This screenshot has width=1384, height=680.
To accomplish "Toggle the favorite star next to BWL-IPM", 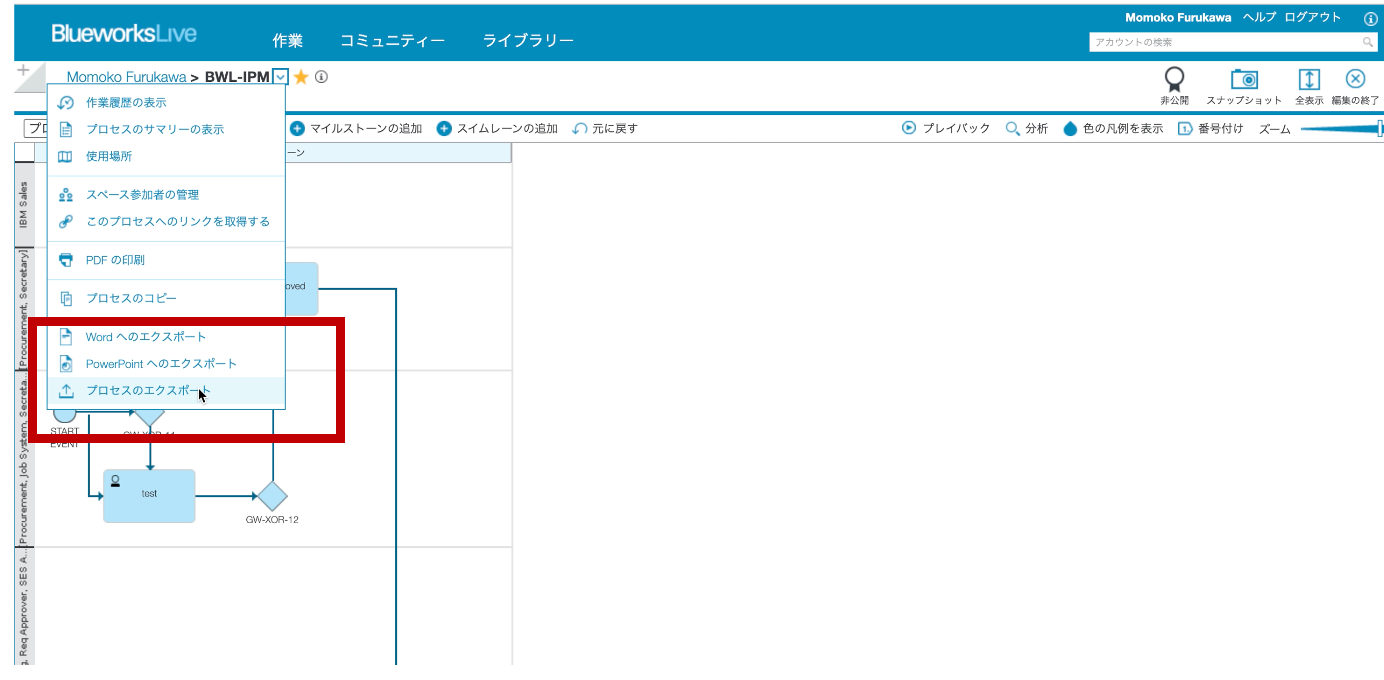I will (298, 77).
